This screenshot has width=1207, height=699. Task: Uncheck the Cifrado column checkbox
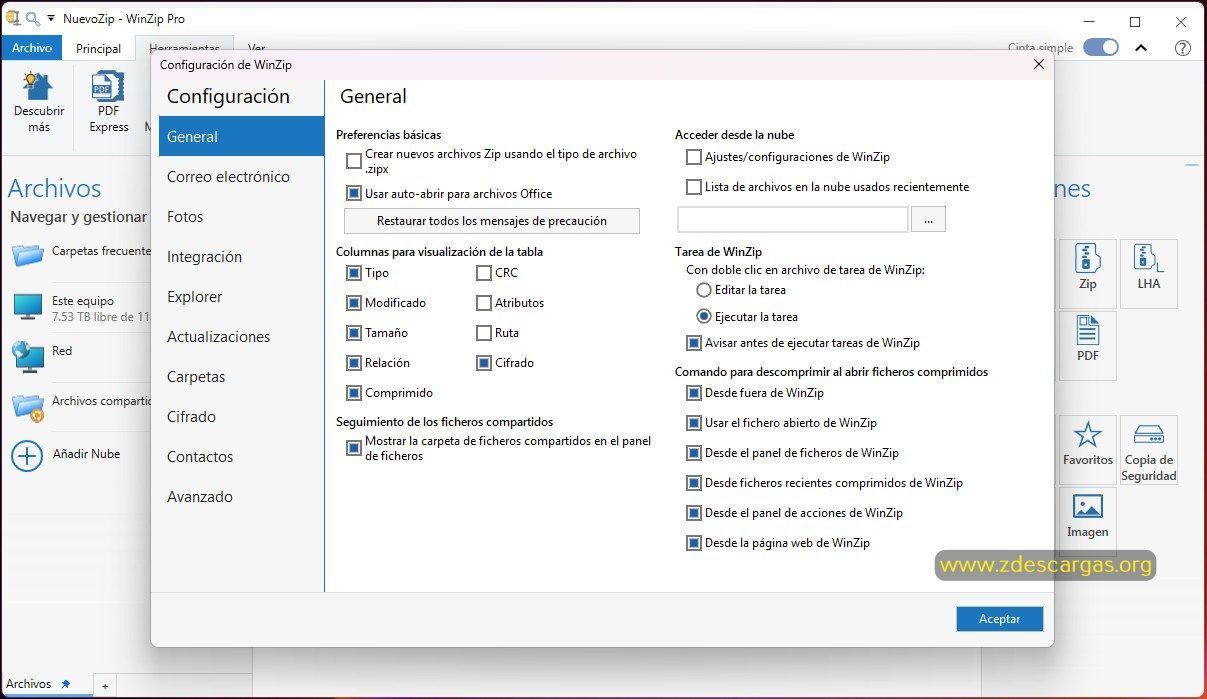click(x=484, y=363)
